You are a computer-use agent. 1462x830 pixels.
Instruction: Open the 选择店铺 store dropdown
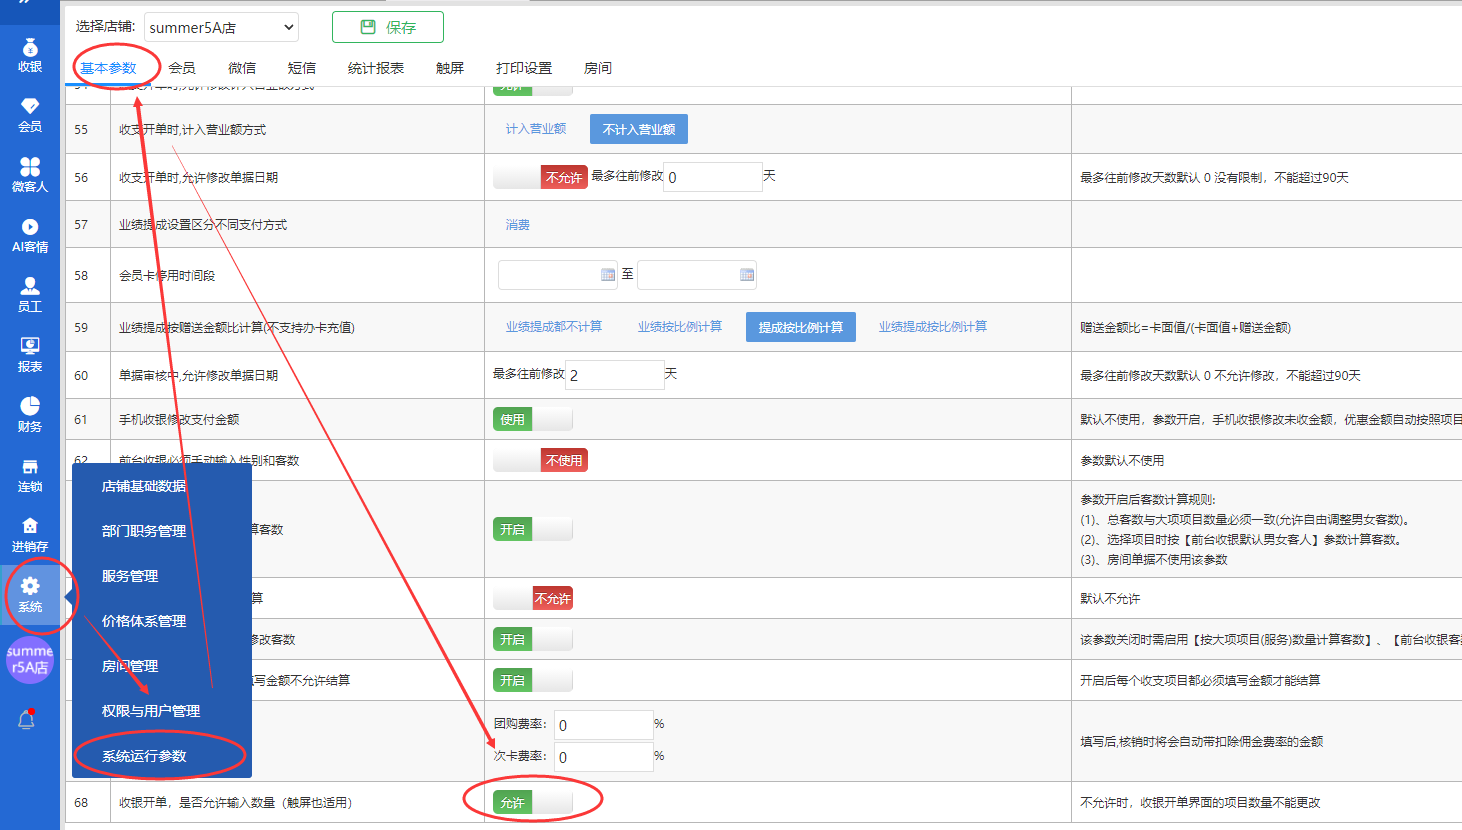coord(221,27)
